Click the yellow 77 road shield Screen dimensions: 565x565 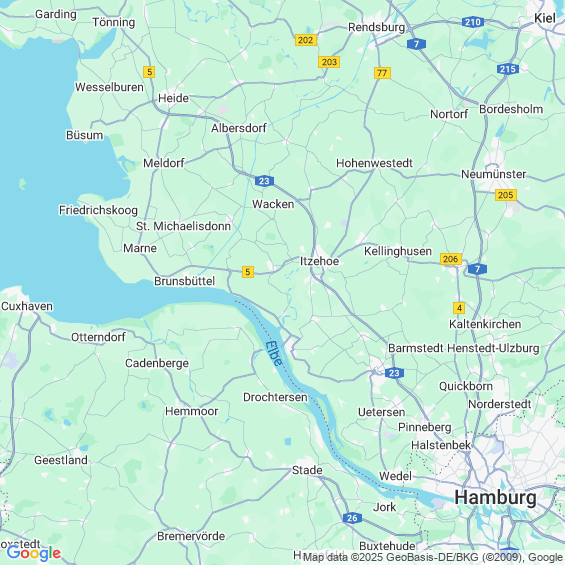point(382,73)
